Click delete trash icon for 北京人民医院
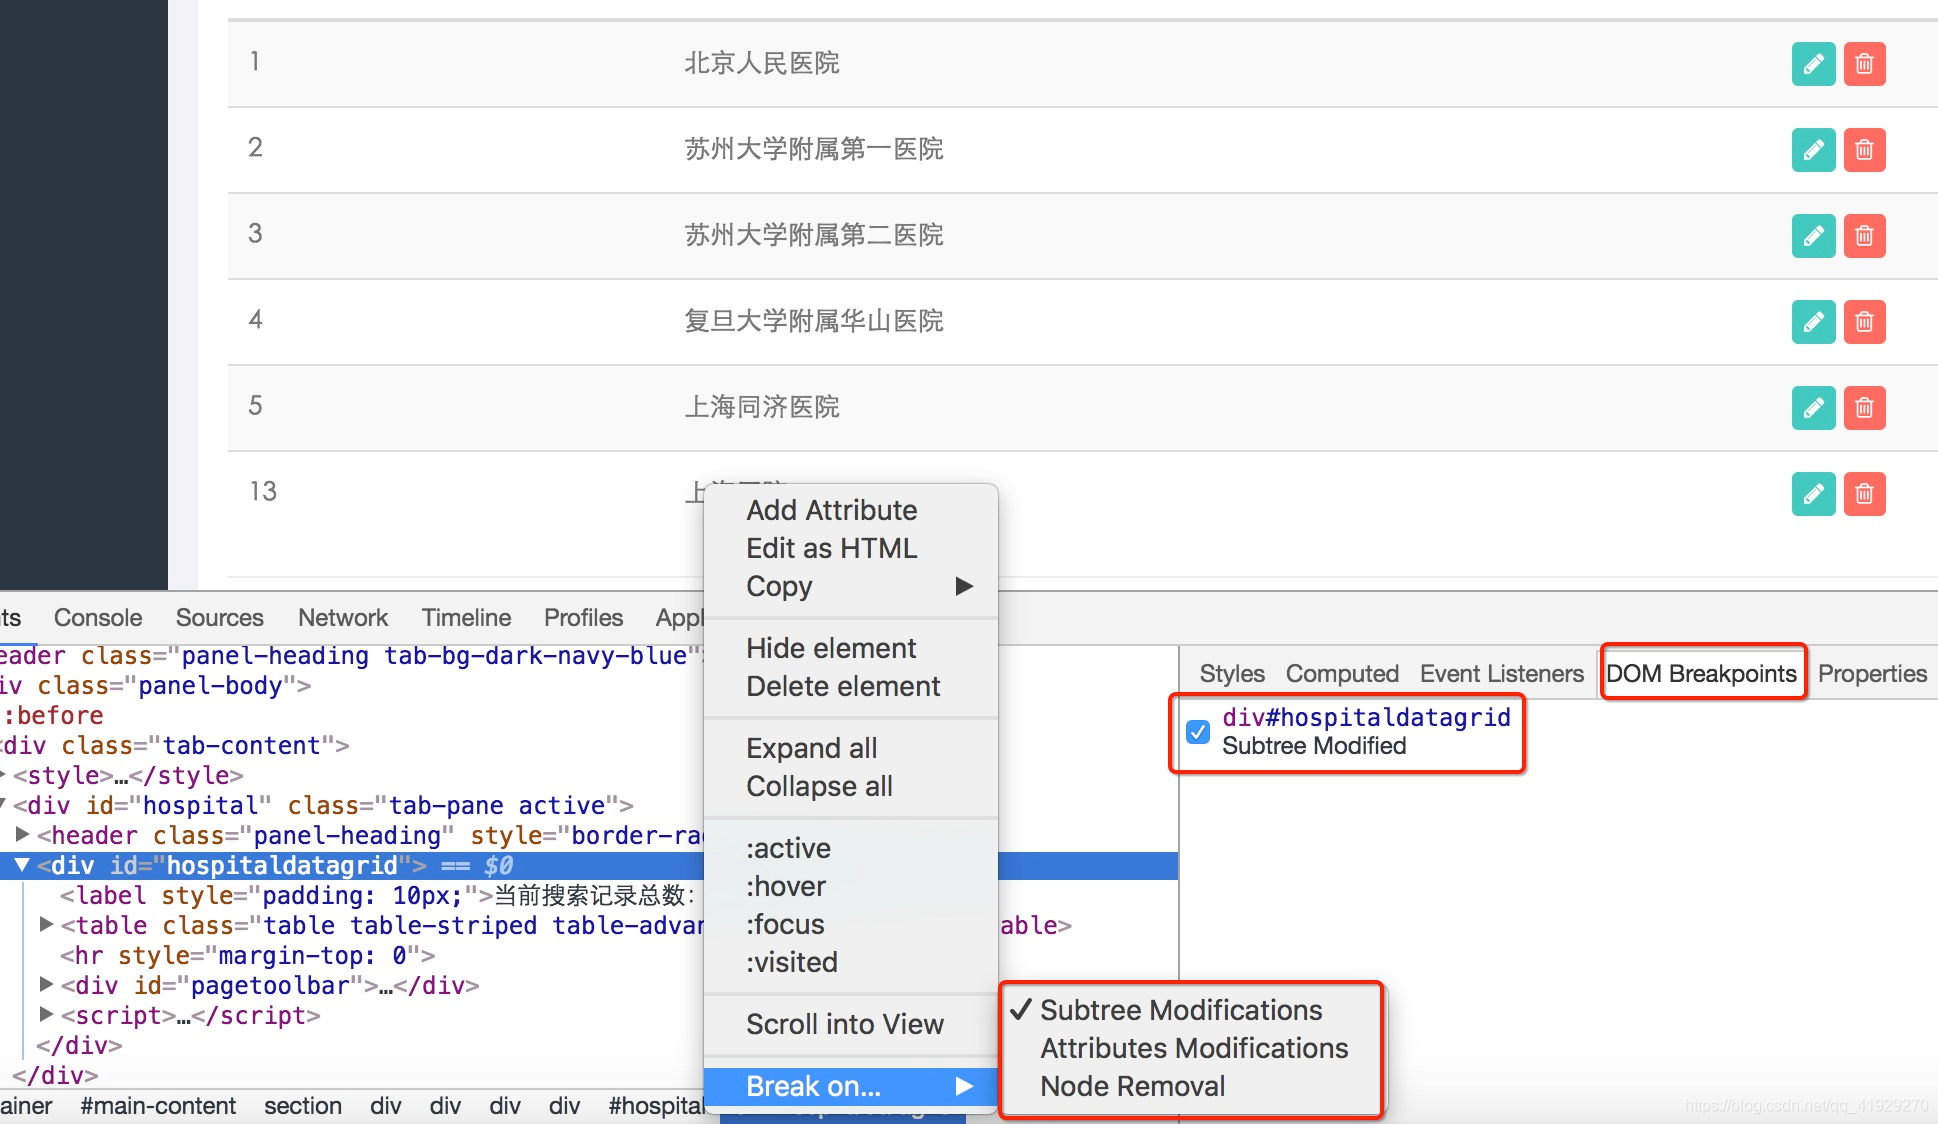 pyautogui.click(x=1864, y=64)
